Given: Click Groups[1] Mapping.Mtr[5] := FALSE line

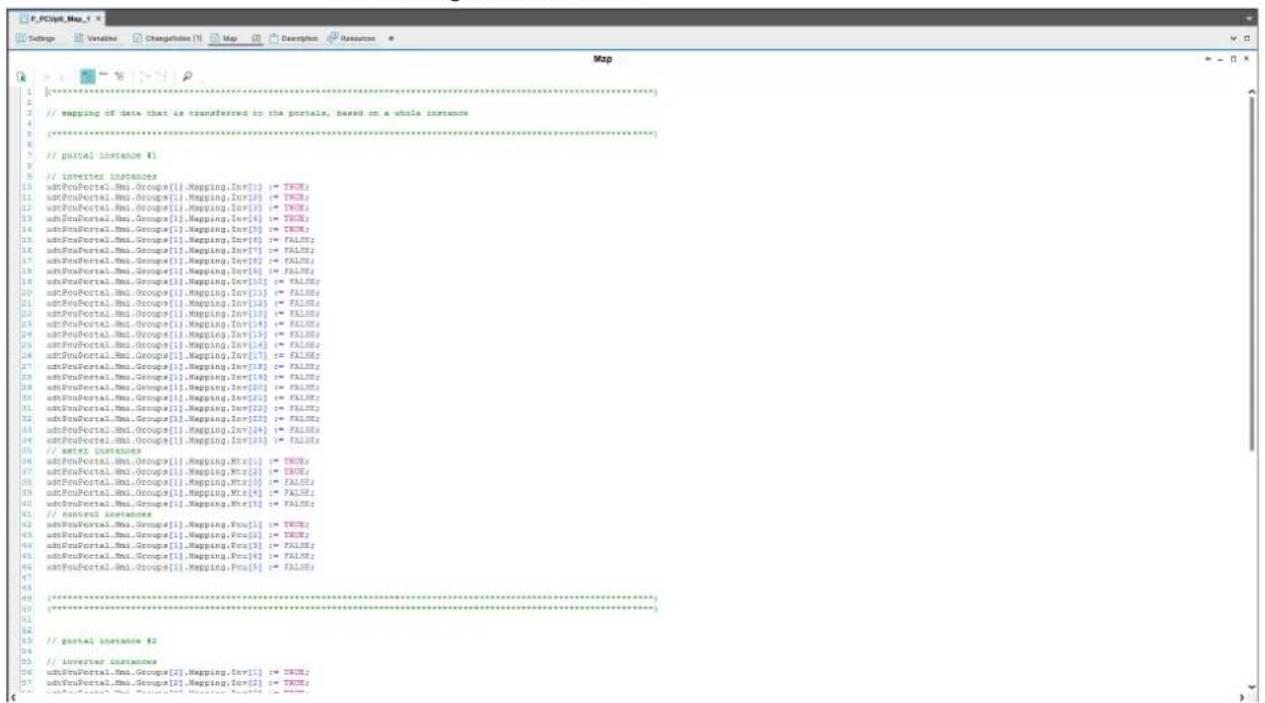Looking at the screenshot, I should coord(180,503).
